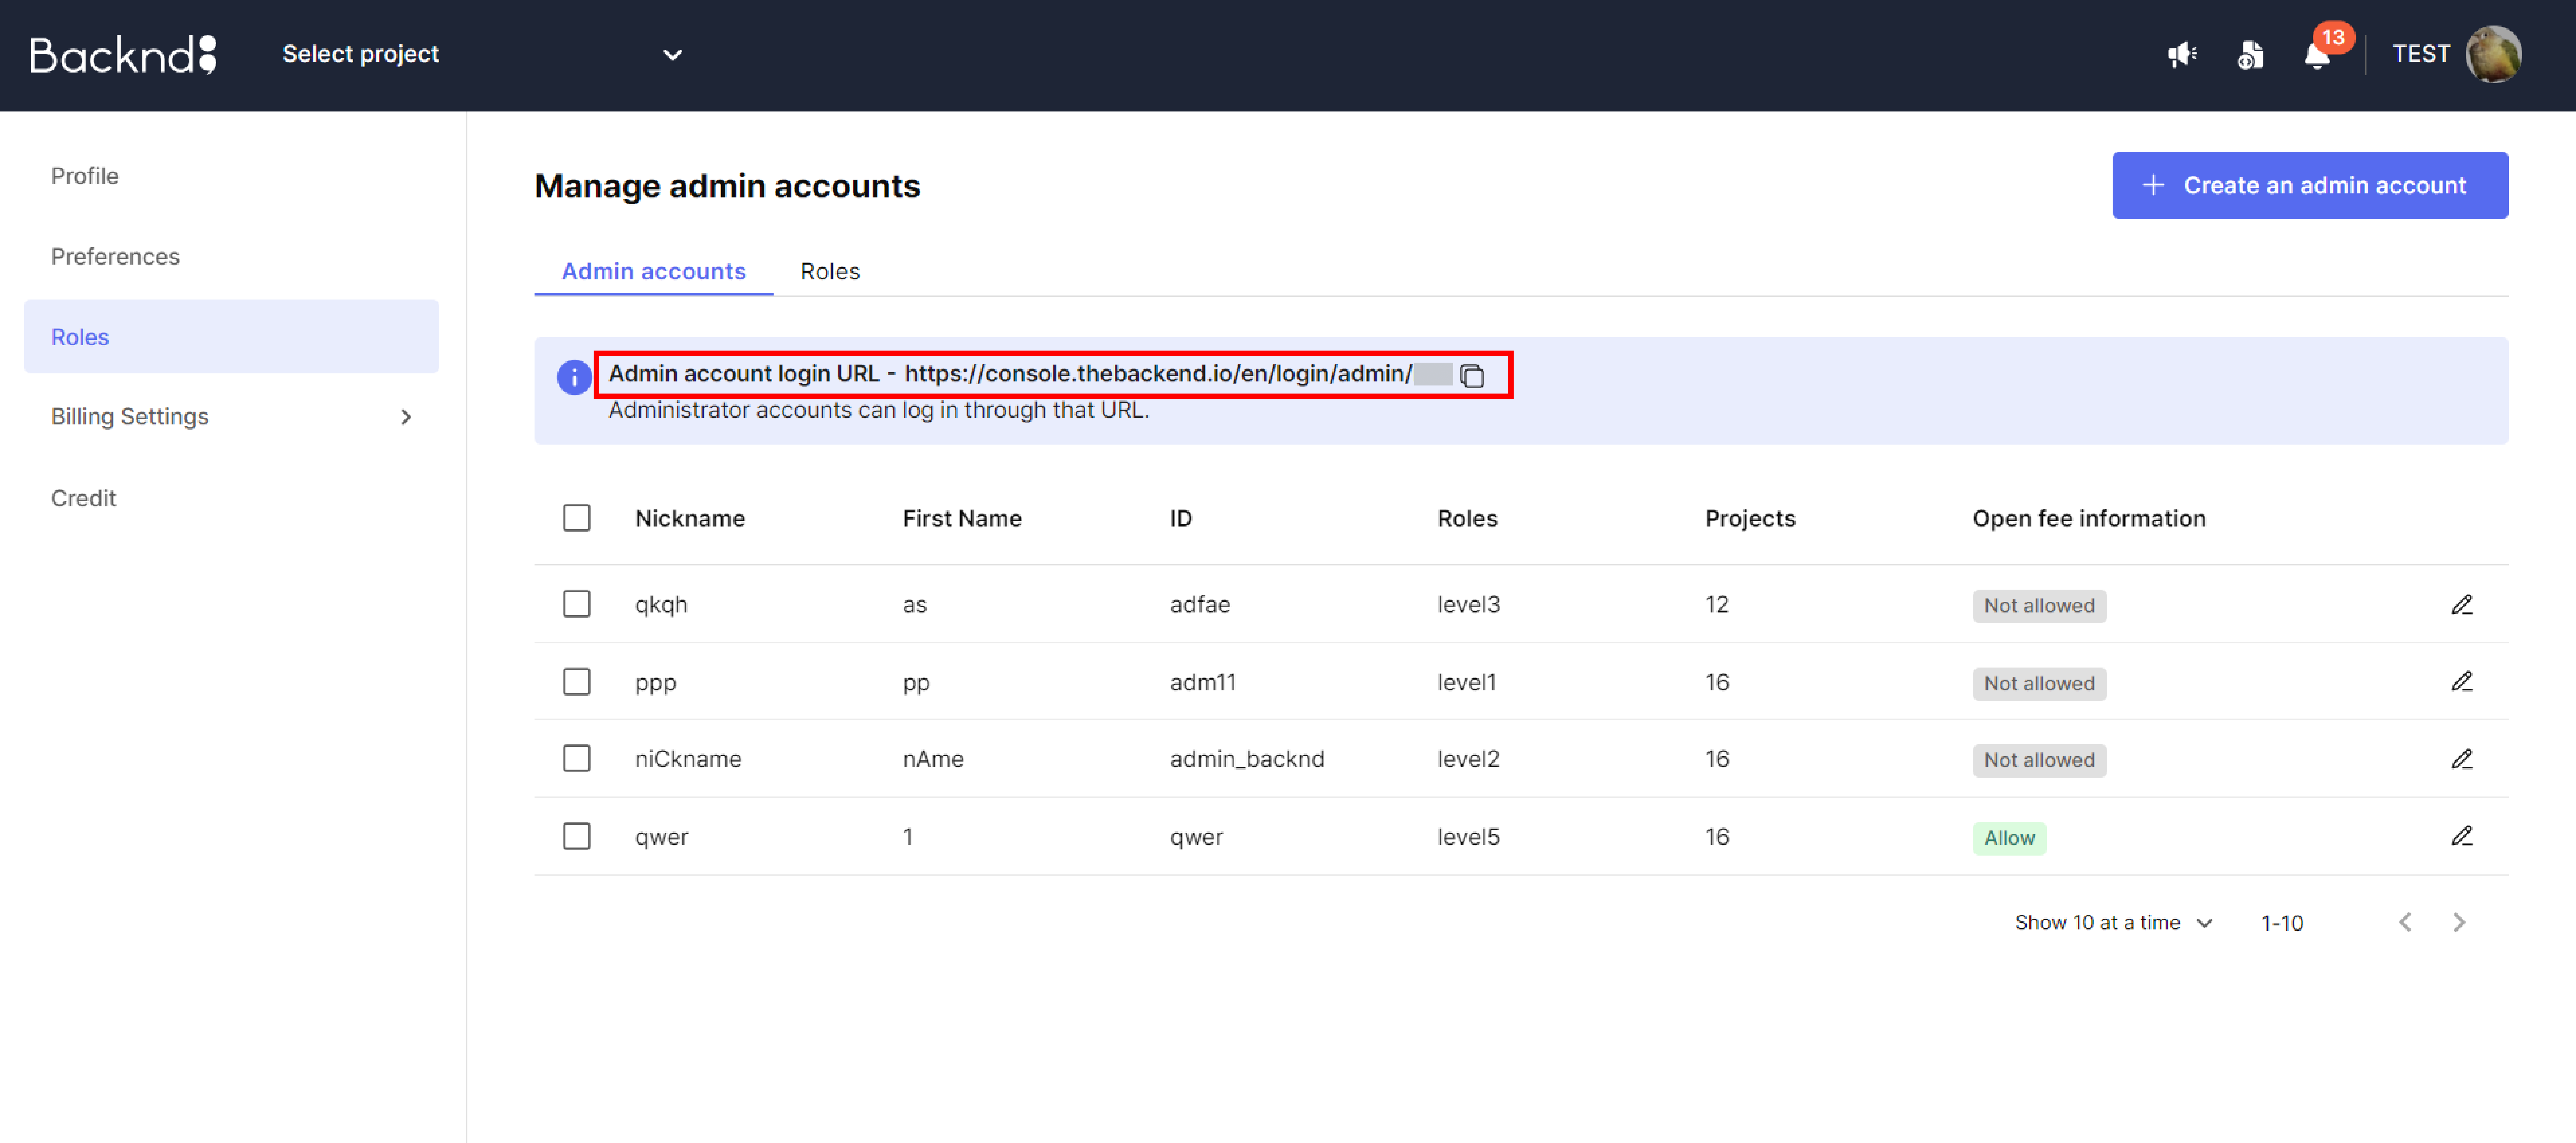This screenshot has width=2576, height=1143.
Task: Click the Backnd logo
Action: tap(123, 55)
